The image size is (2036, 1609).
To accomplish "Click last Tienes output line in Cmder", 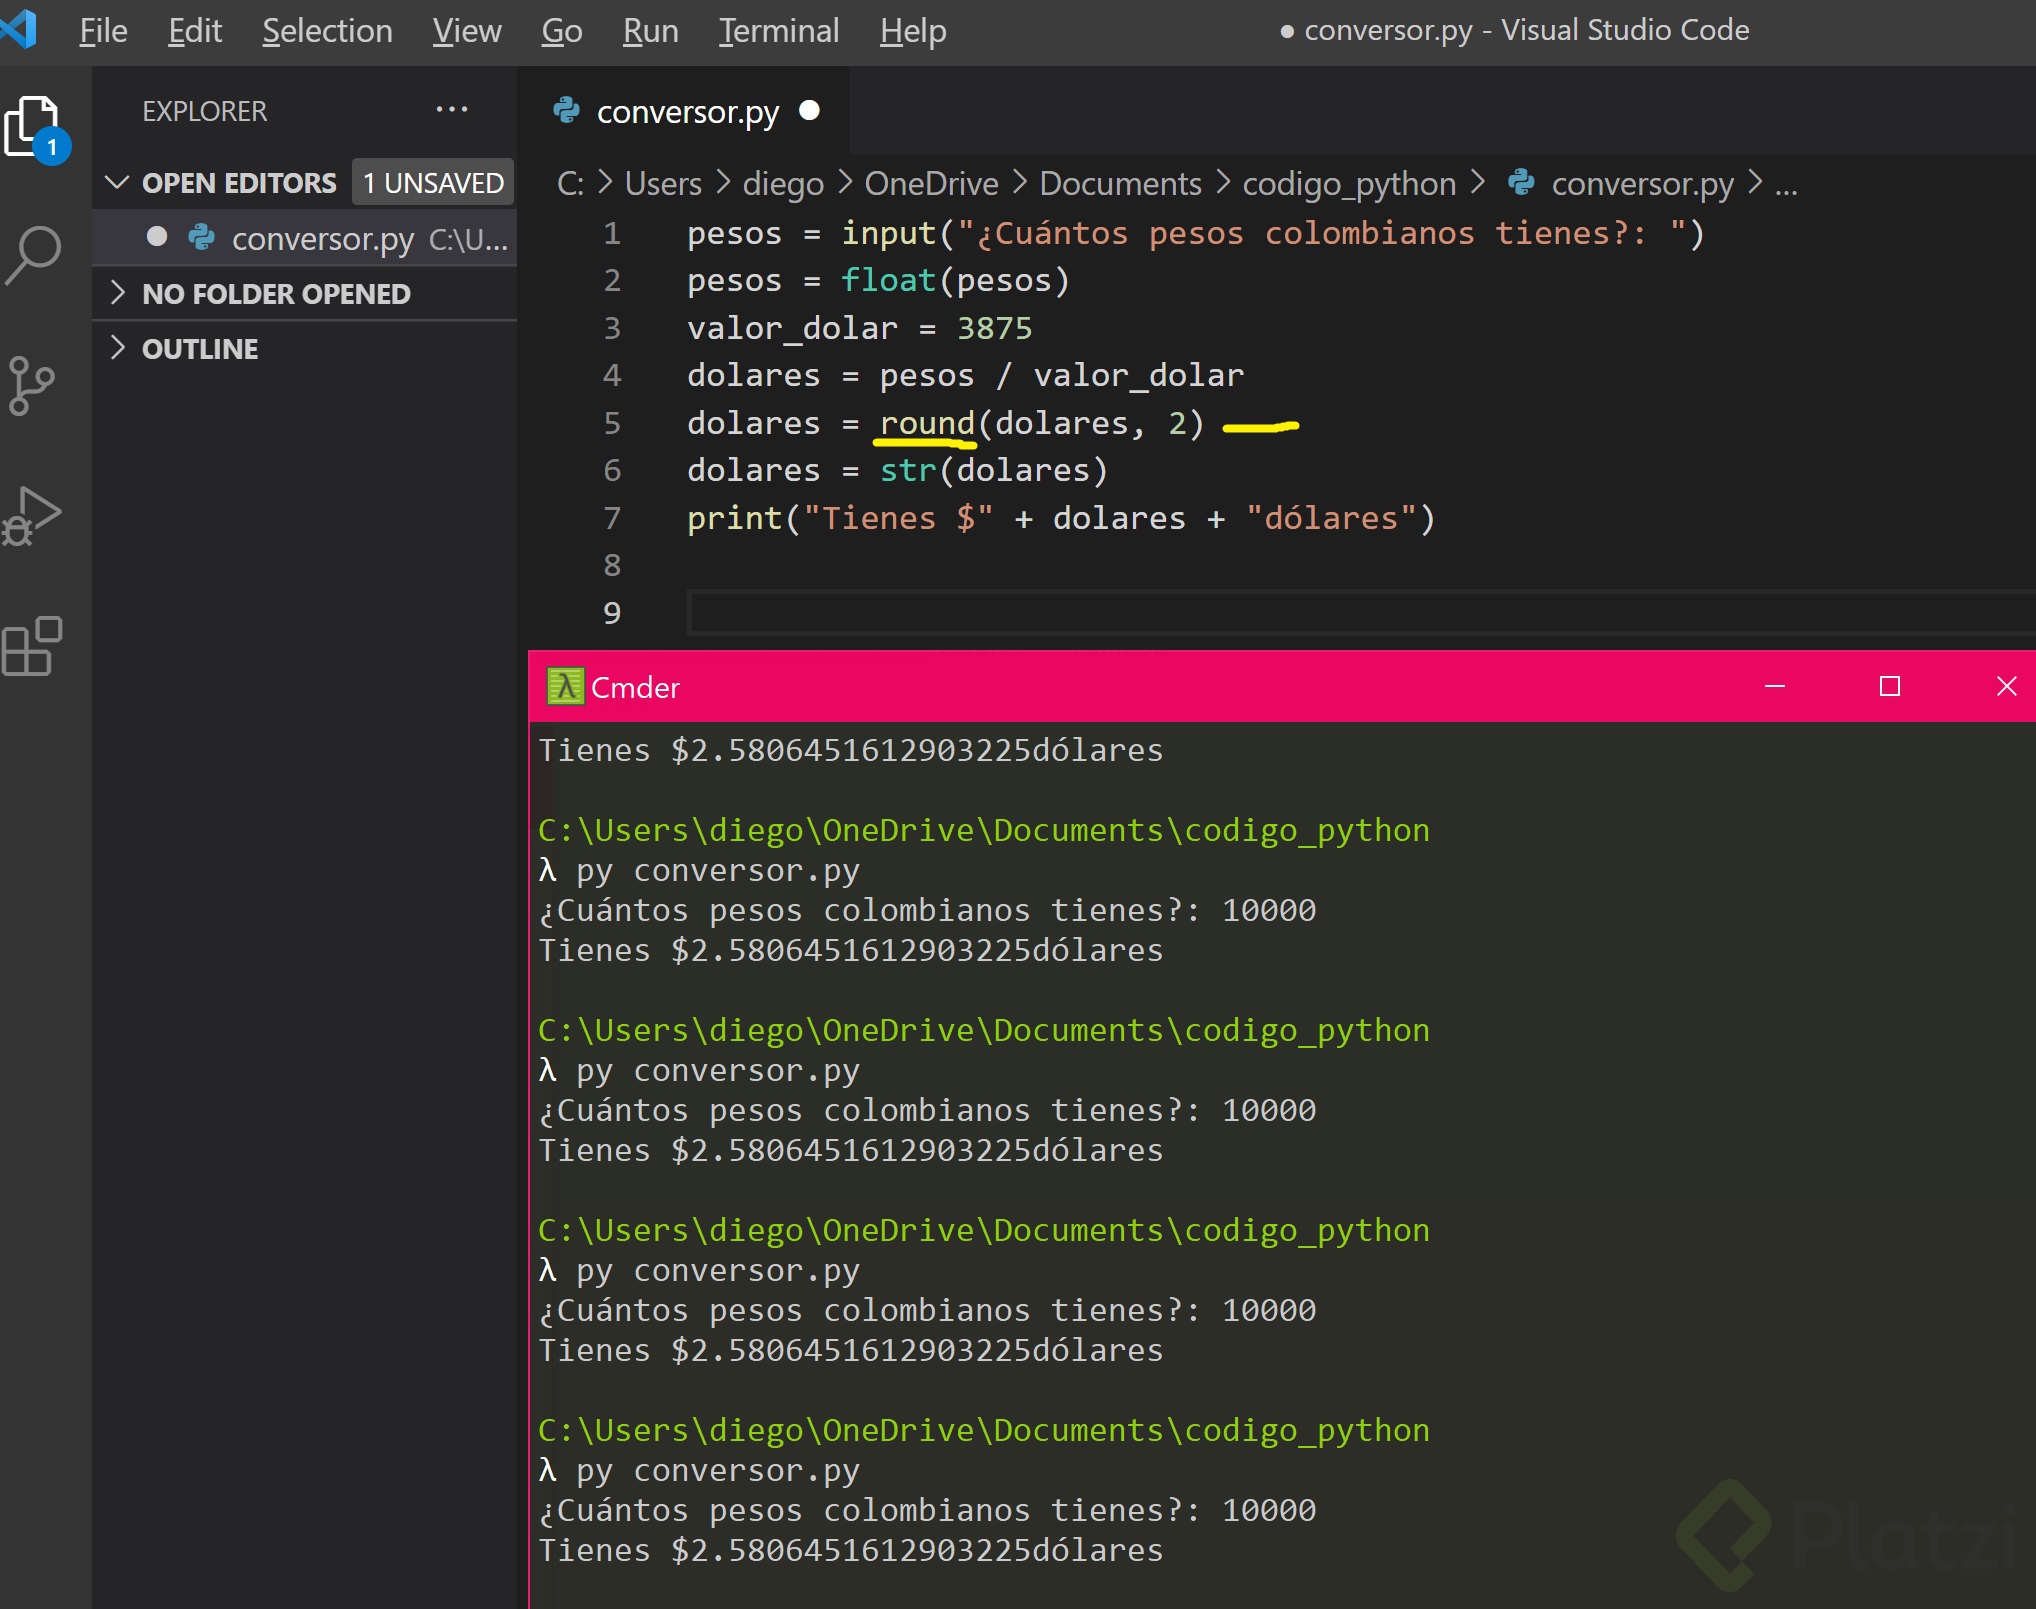I will click(x=851, y=1550).
